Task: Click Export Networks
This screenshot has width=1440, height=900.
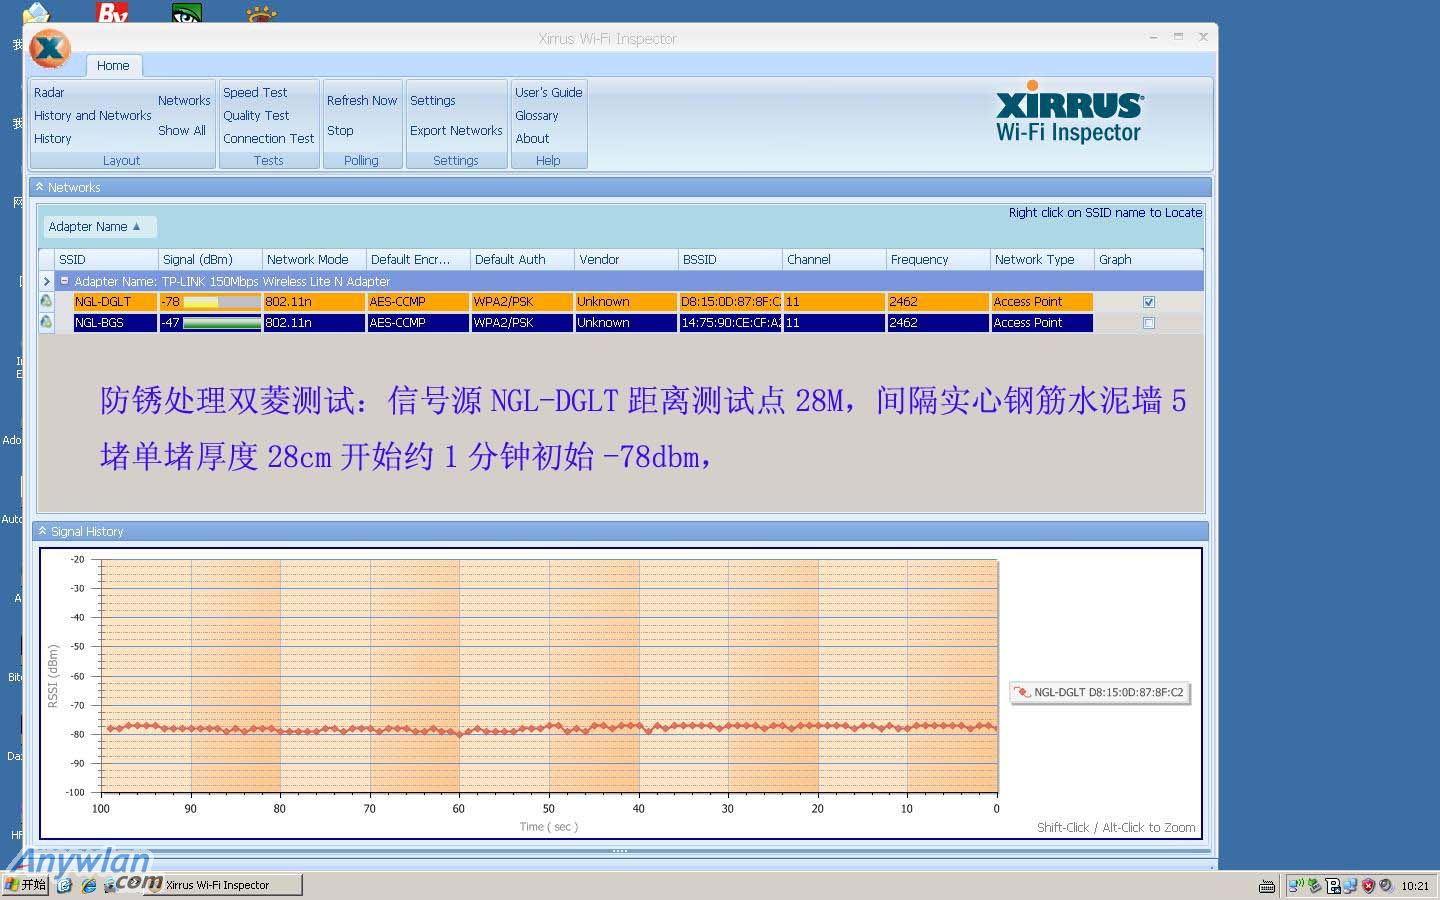Action: pos(456,131)
